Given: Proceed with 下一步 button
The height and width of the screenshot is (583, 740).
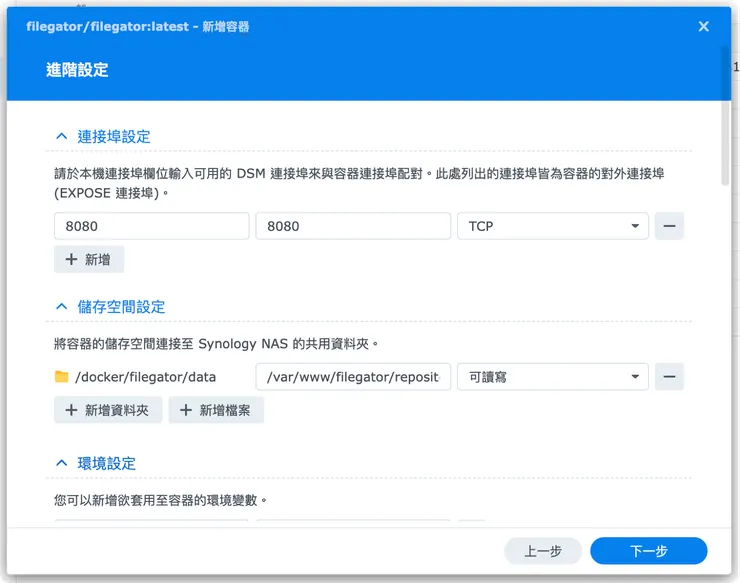Looking at the screenshot, I should pos(648,550).
